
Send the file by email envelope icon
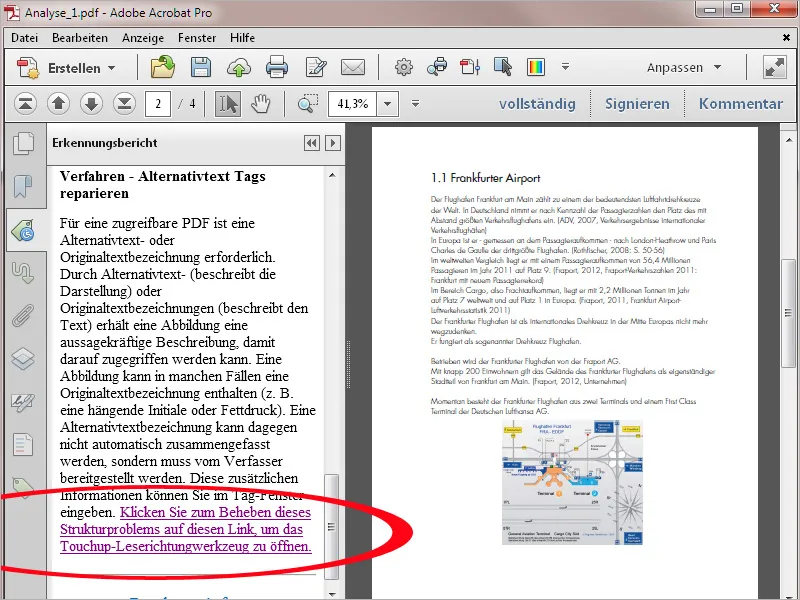(x=353, y=67)
